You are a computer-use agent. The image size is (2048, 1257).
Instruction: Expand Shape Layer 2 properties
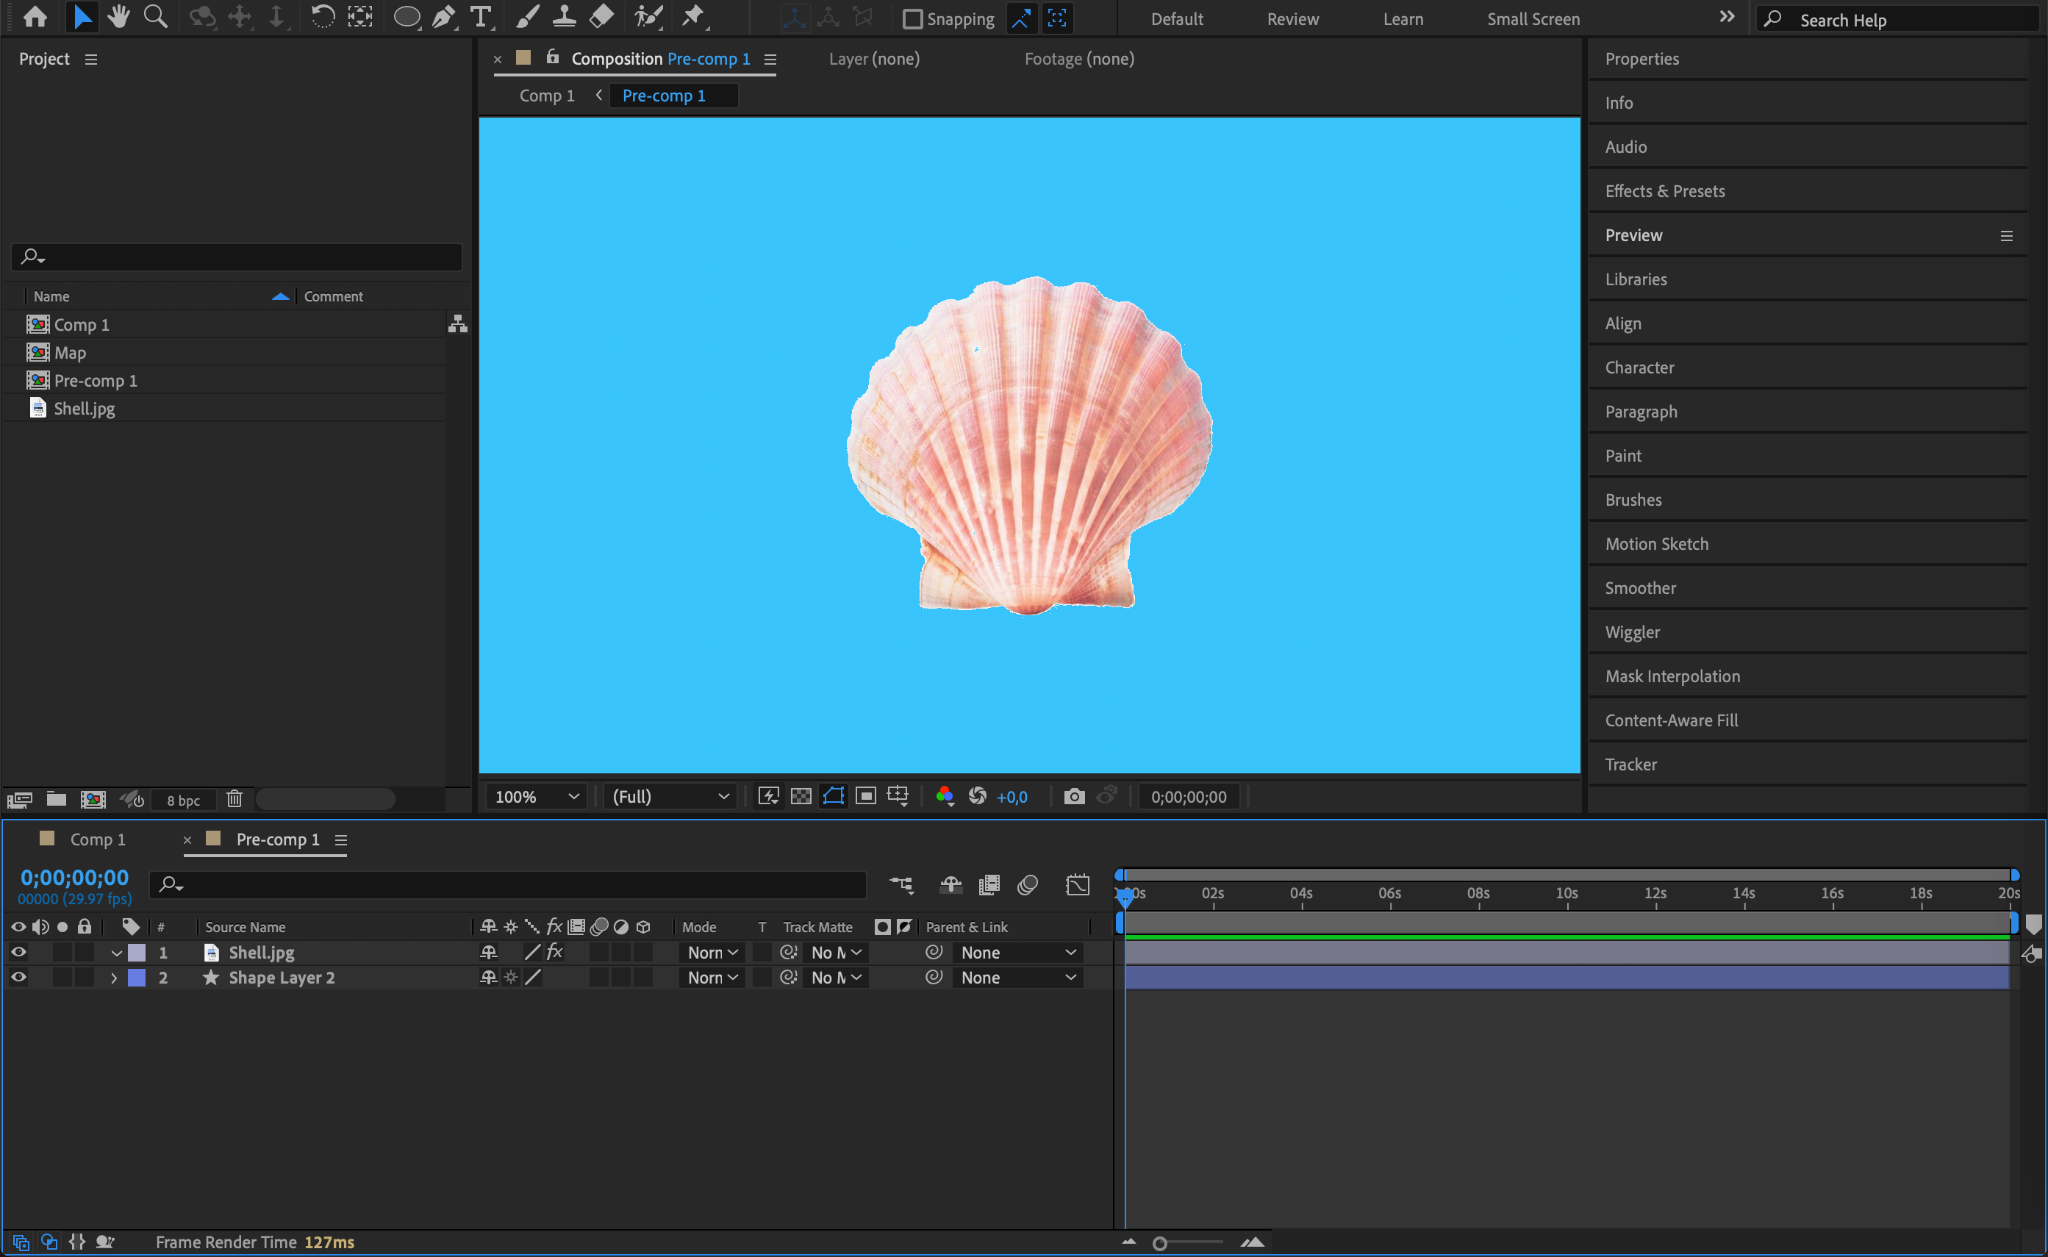[114, 978]
